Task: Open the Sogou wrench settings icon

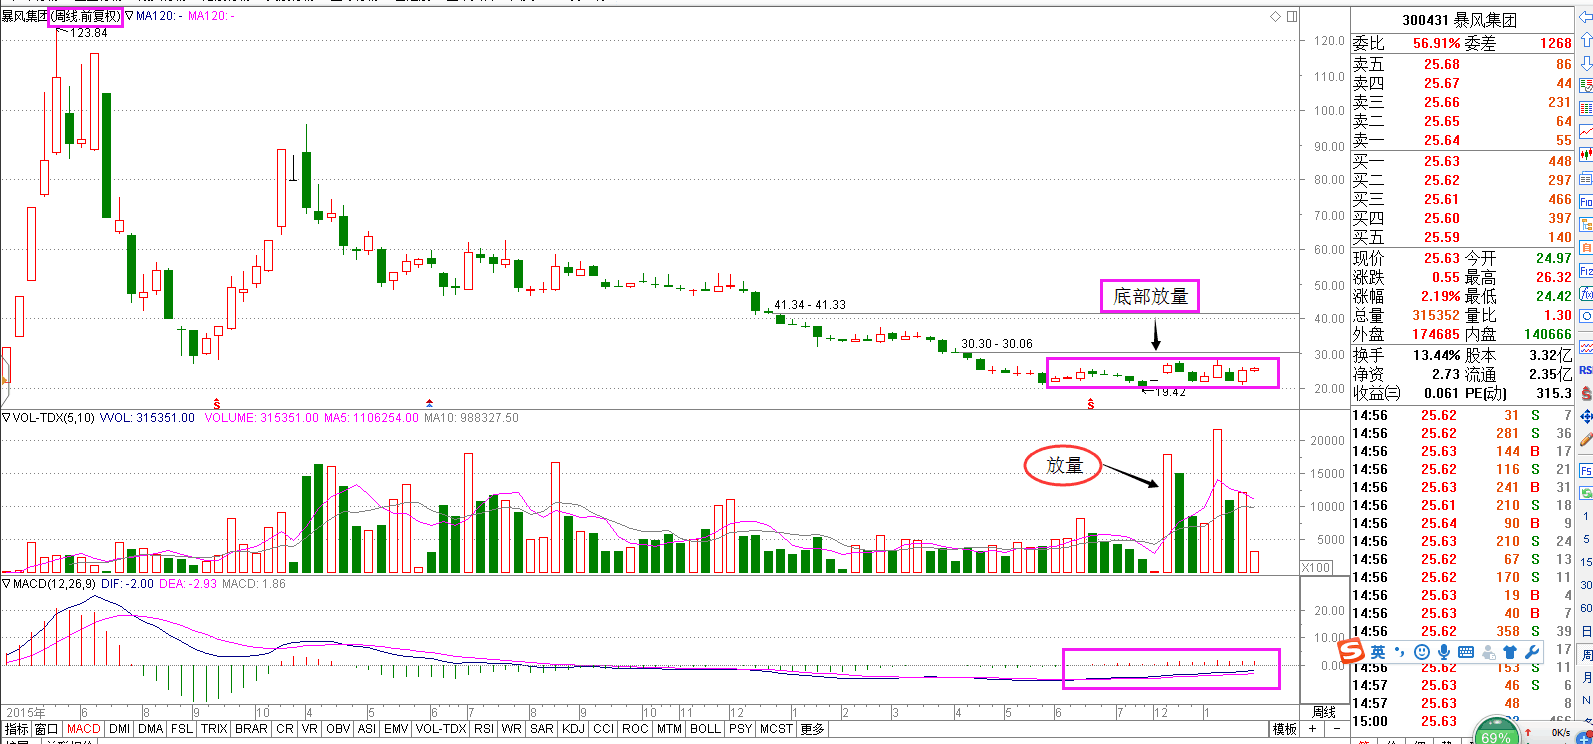Action: point(1531,652)
